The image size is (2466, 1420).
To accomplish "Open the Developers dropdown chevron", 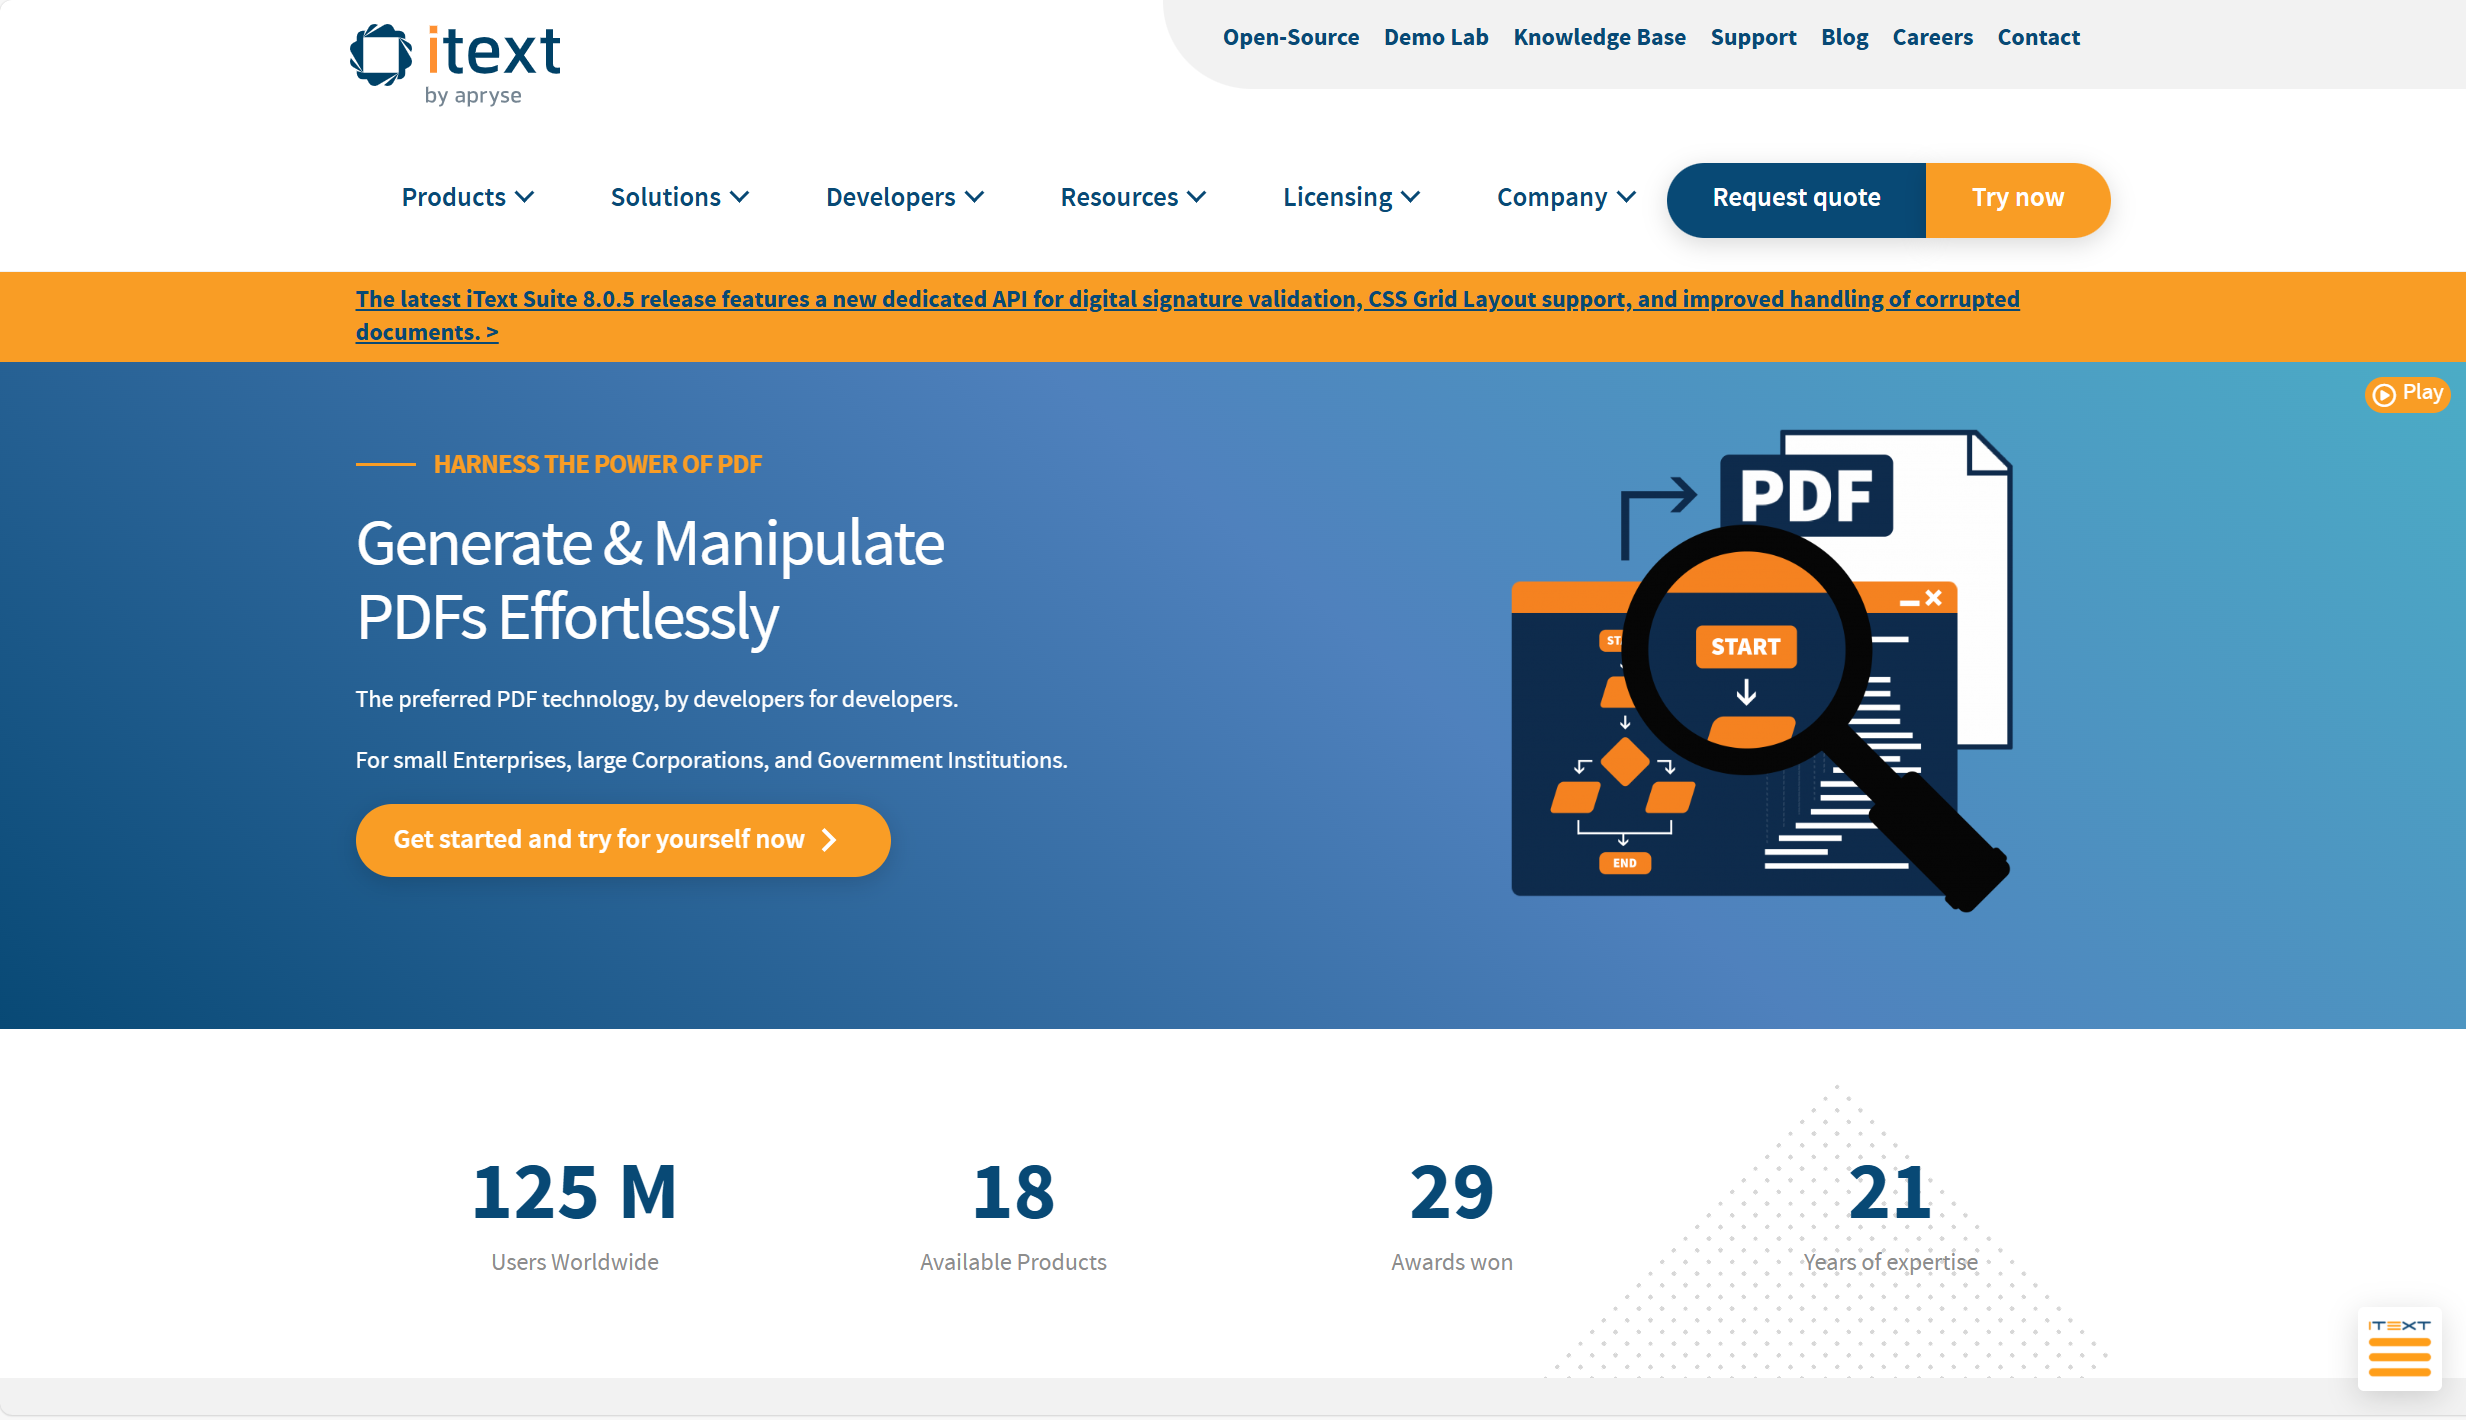I will click(975, 197).
